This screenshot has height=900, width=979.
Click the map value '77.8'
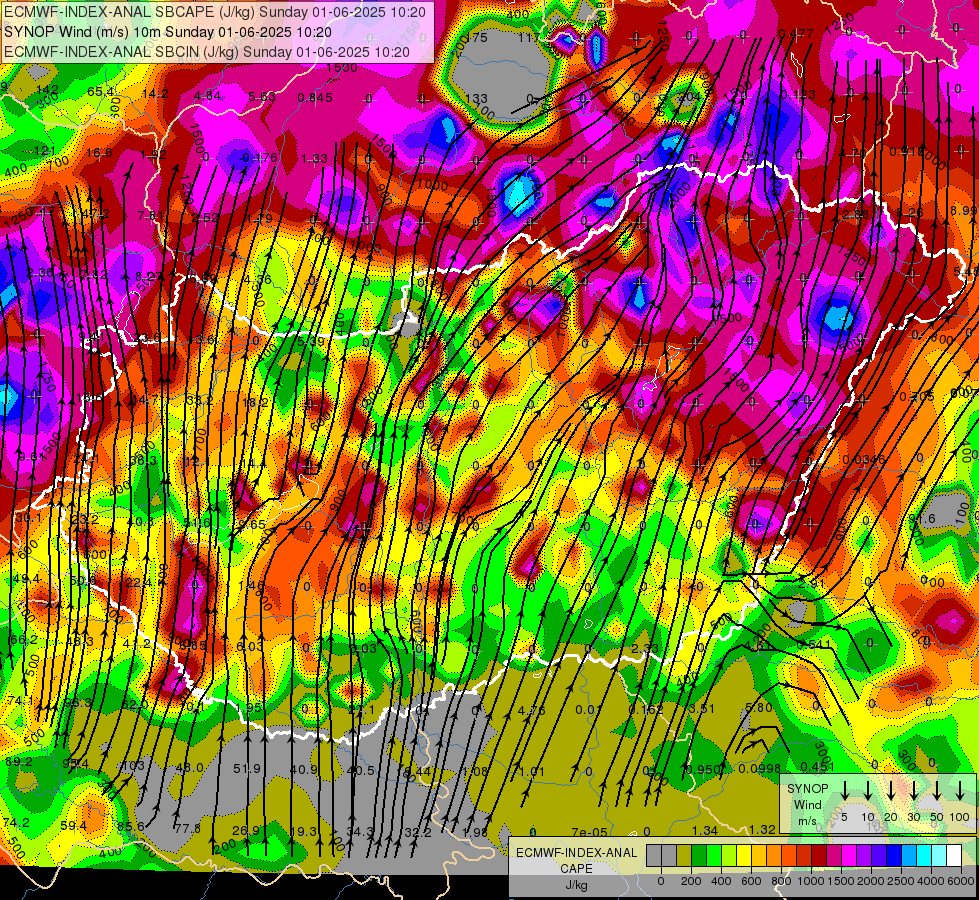tap(188, 828)
